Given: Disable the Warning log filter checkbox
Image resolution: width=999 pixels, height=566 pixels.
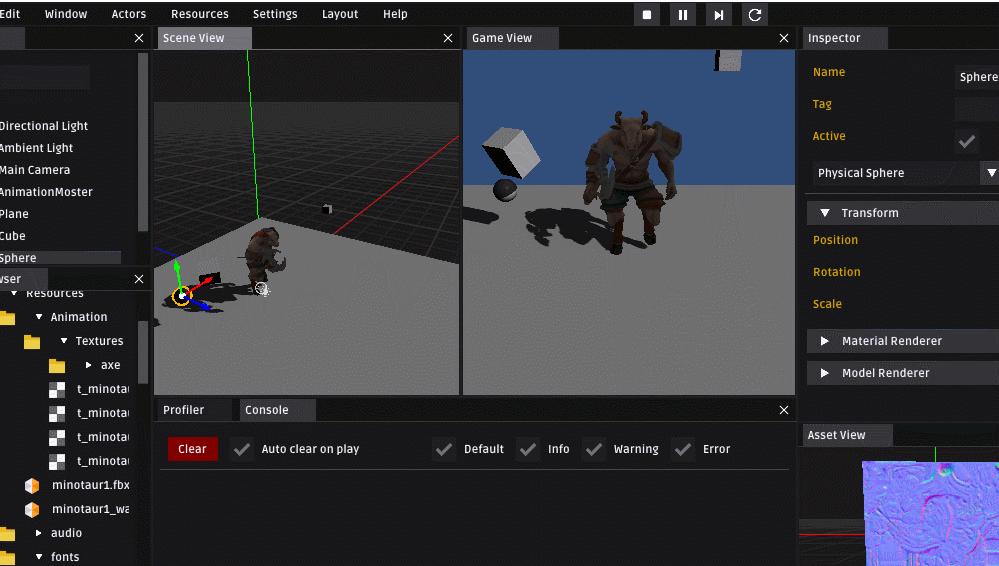Looking at the screenshot, I should click(594, 449).
